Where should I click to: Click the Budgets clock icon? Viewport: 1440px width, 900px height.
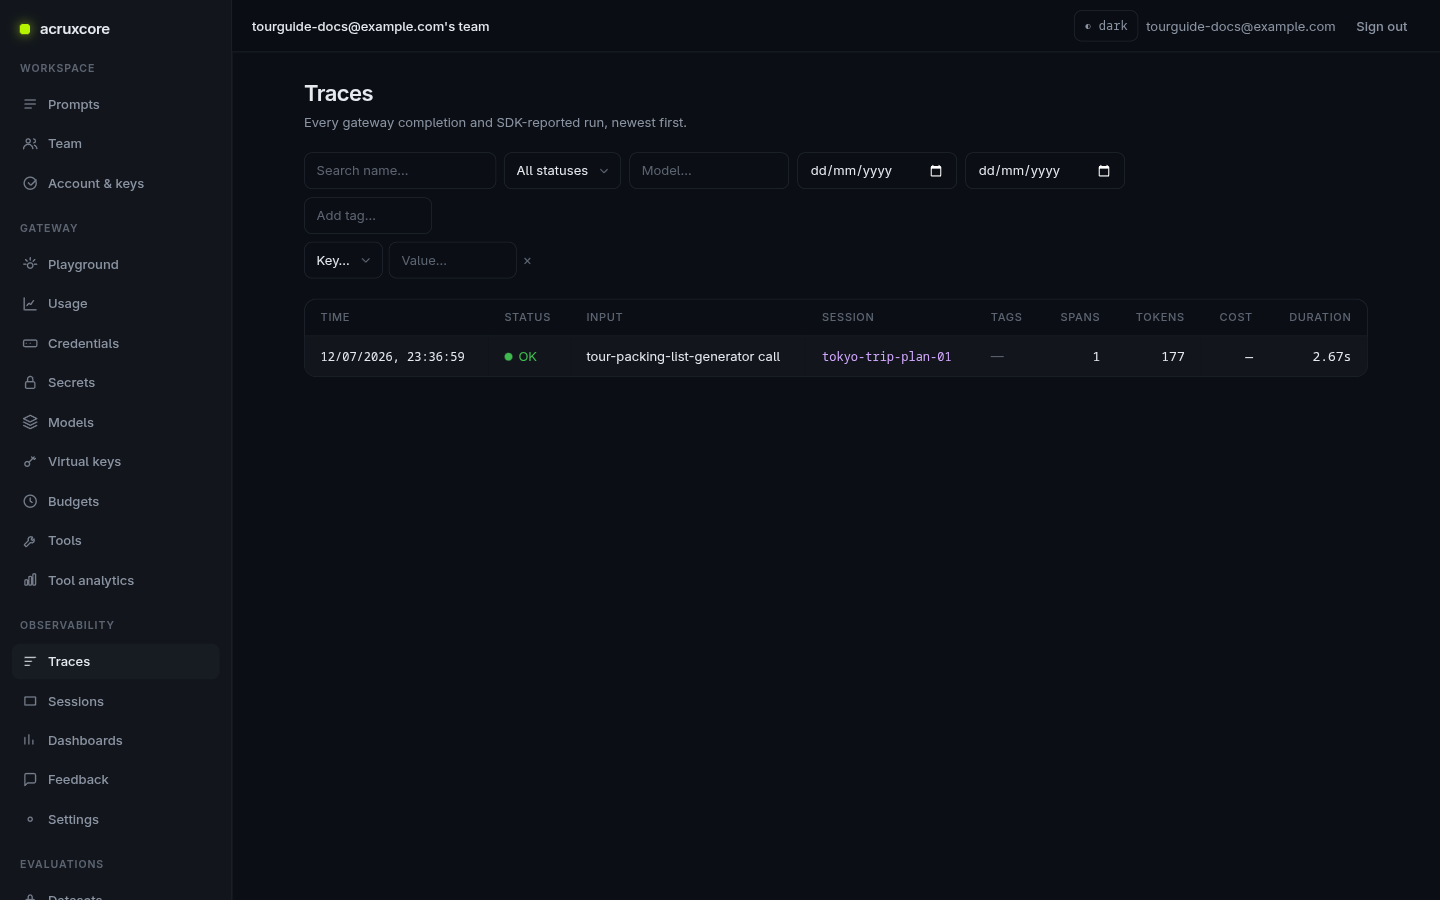(x=30, y=502)
